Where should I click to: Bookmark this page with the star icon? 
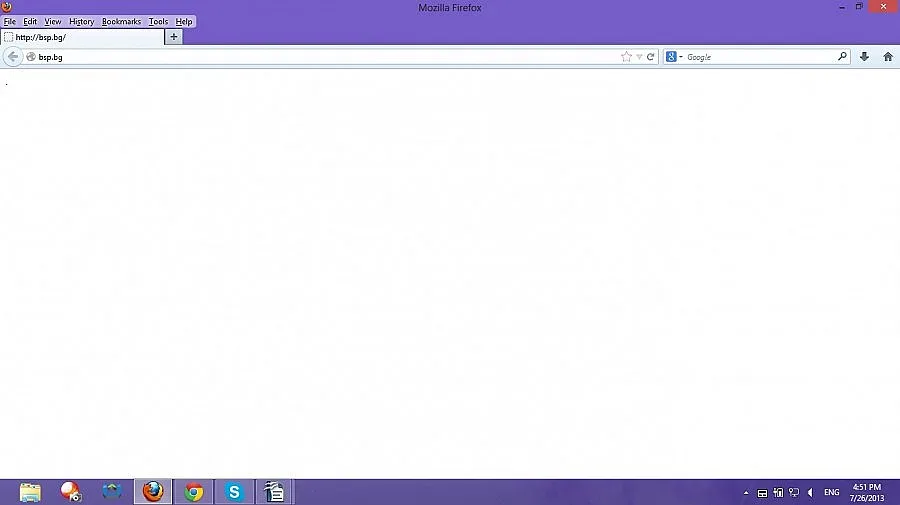click(626, 57)
